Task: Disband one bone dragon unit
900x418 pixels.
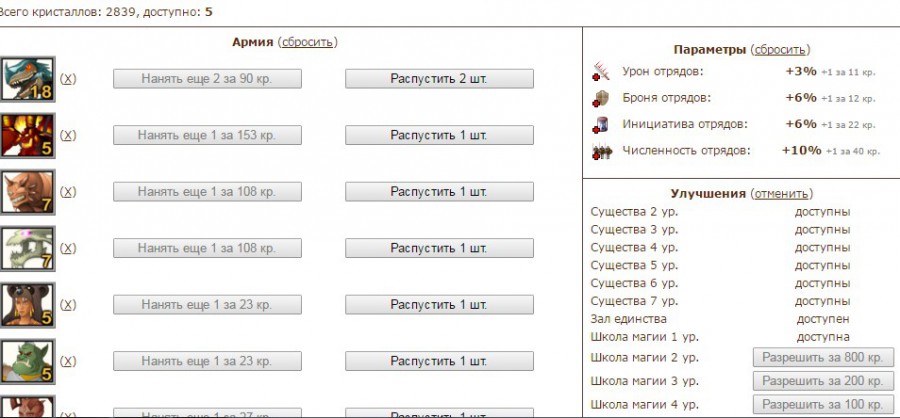Action: pyautogui.click(x=439, y=248)
